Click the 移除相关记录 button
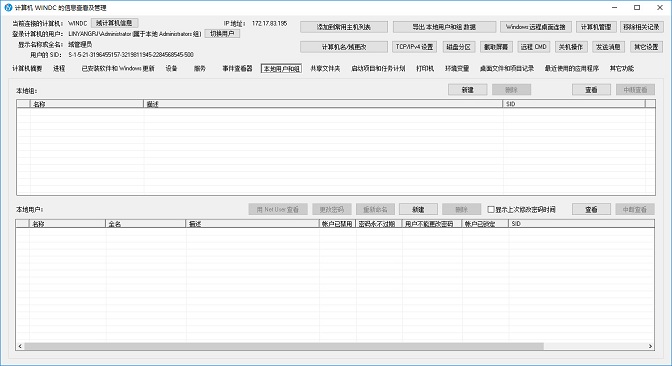The width and height of the screenshot is (672, 366). [x=642, y=27]
